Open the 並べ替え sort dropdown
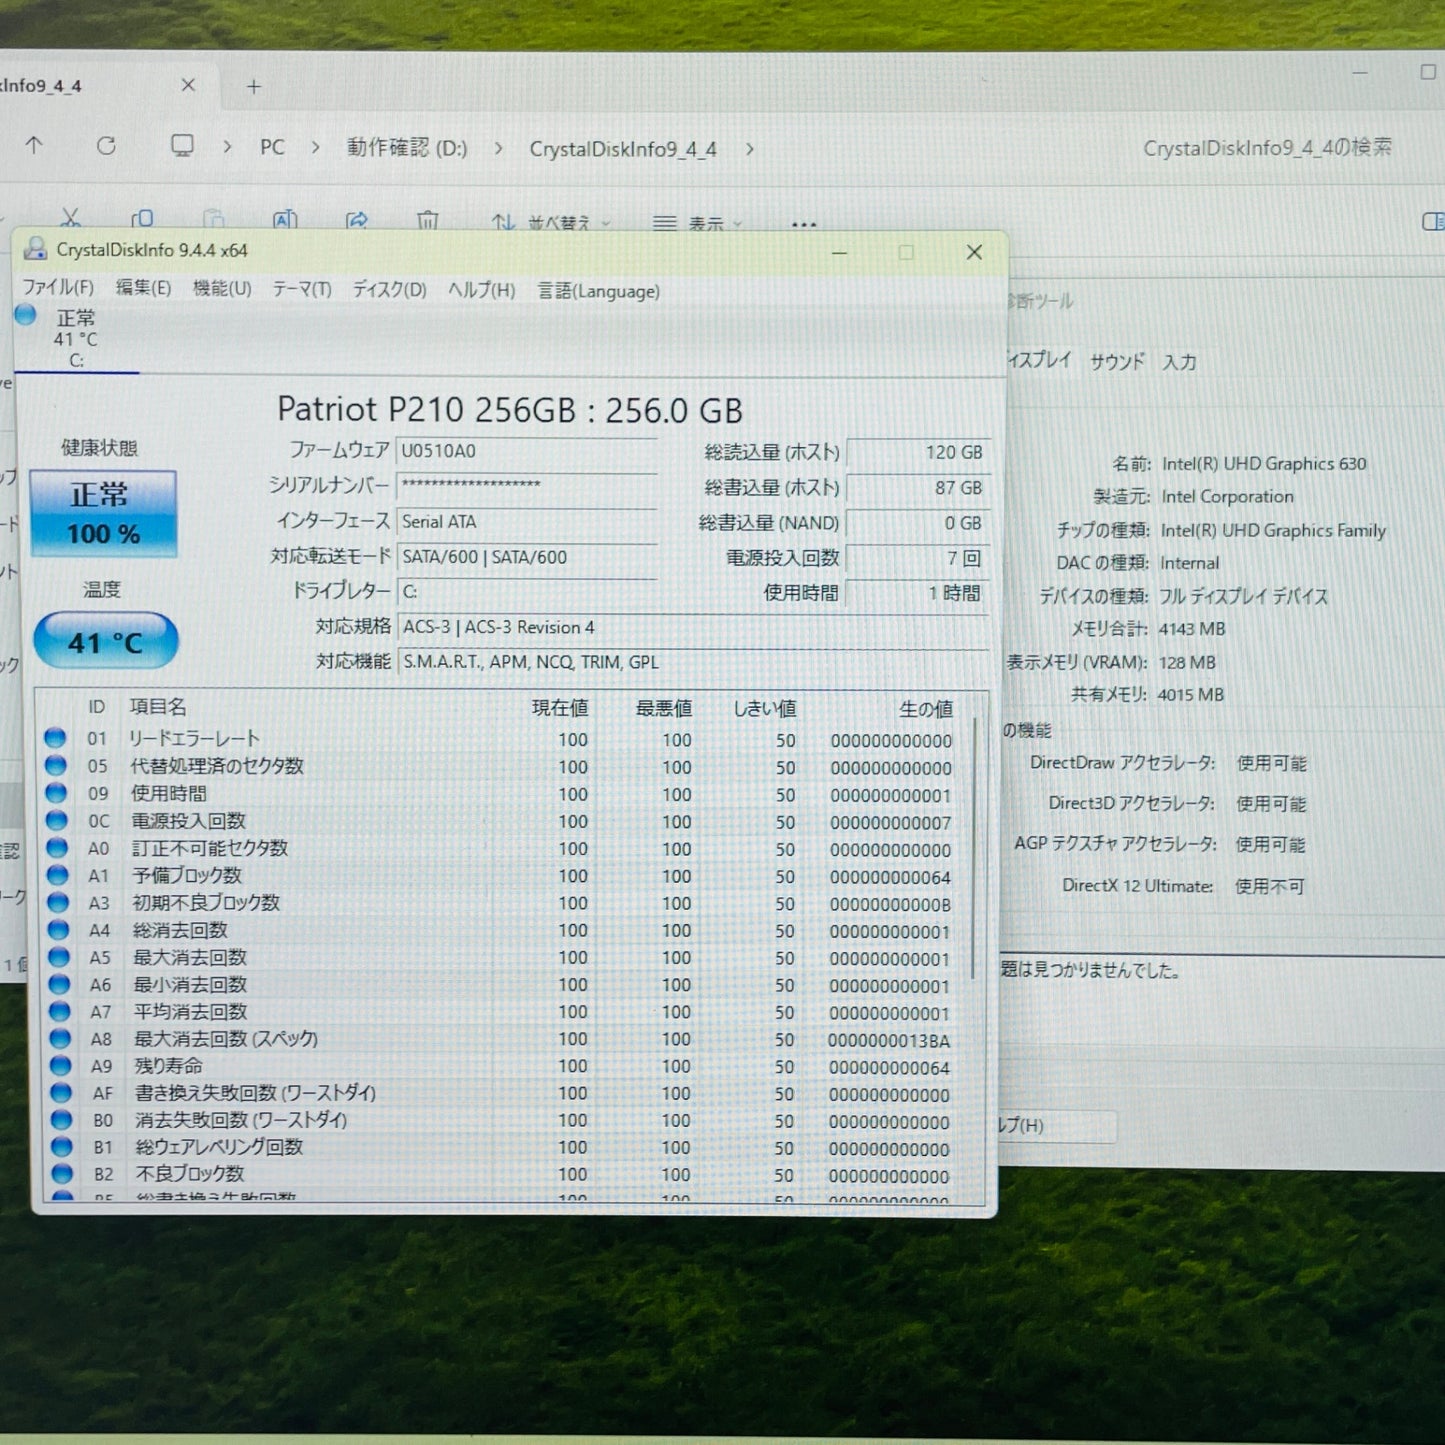Image resolution: width=1445 pixels, height=1445 pixels. [555, 223]
